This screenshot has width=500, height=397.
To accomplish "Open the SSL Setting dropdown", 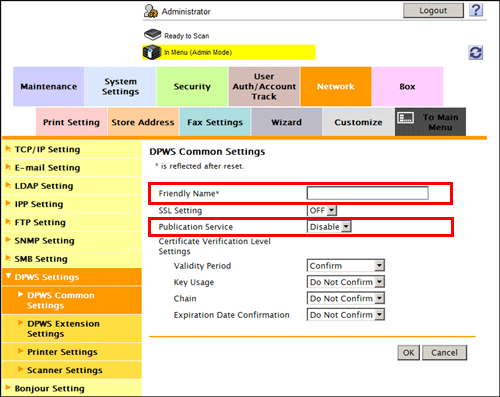I will click(x=322, y=210).
